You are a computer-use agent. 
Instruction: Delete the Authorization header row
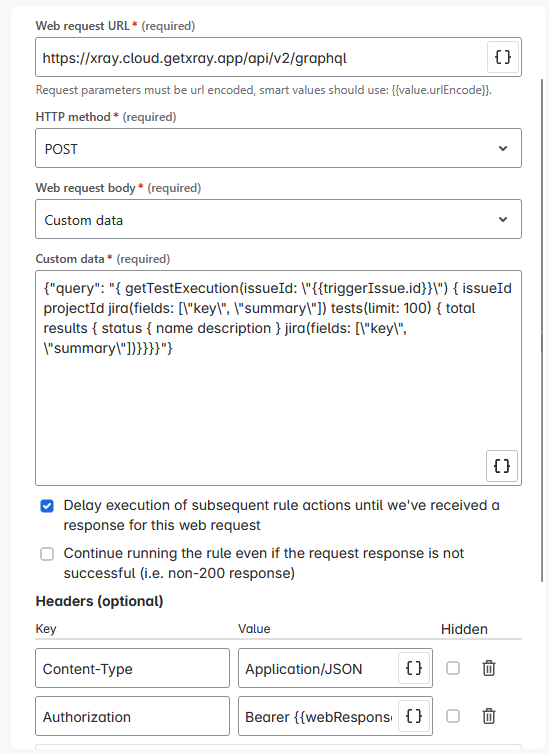coord(489,716)
